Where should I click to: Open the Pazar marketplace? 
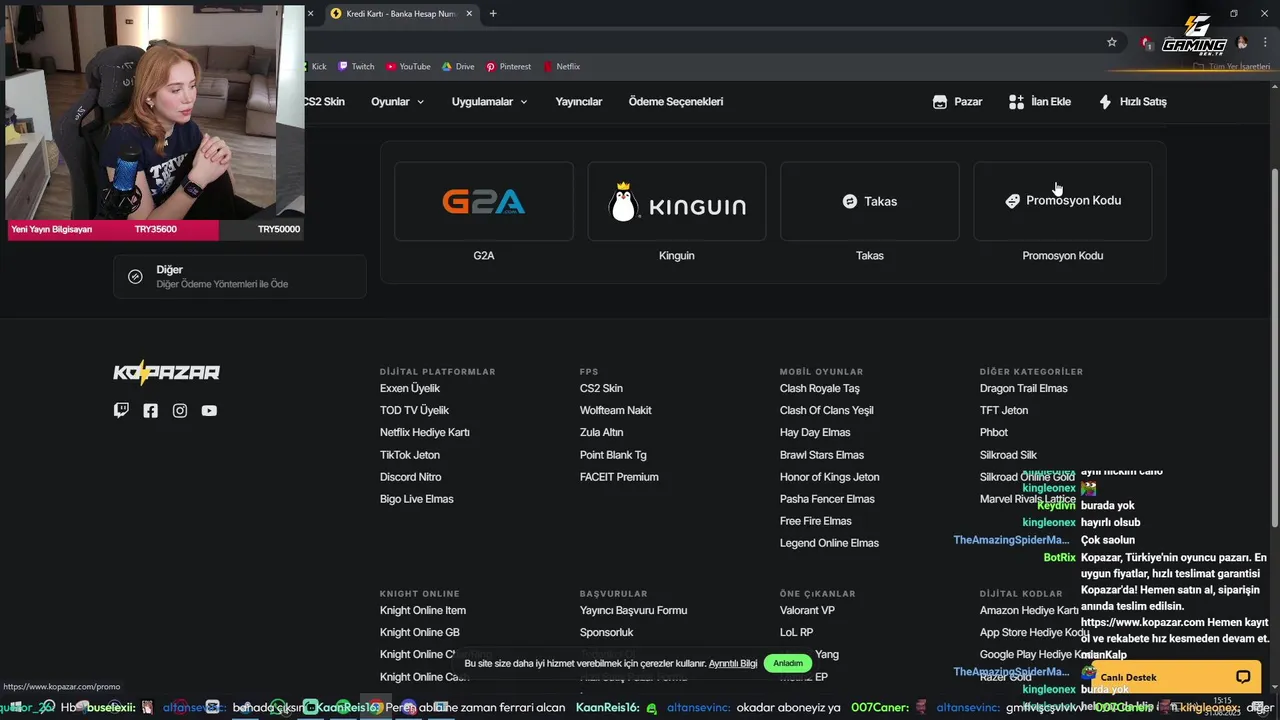[x=957, y=102]
